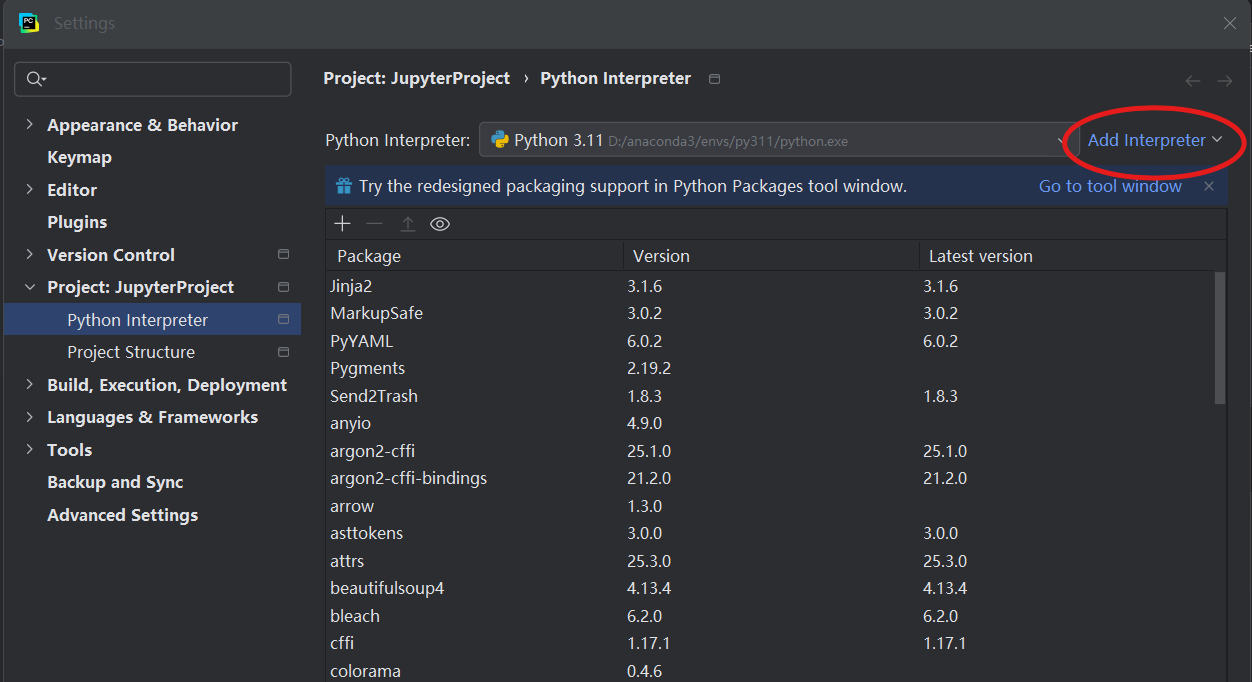This screenshot has height=682, width=1252.
Task: Select the cffi package row
Action: (769, 643)
